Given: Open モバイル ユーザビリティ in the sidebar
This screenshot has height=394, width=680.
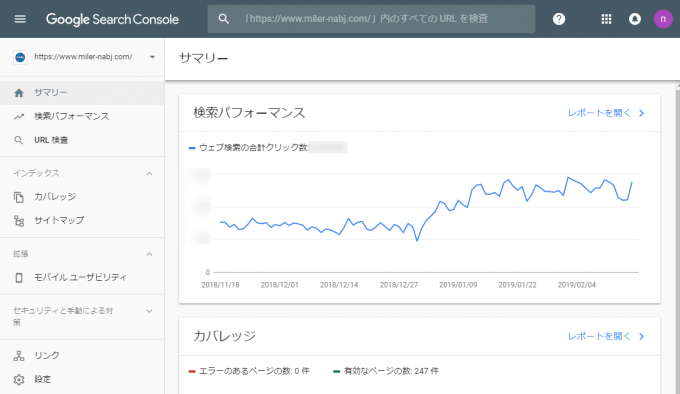Looking at the screenshot, I should (x=82, y=277).
